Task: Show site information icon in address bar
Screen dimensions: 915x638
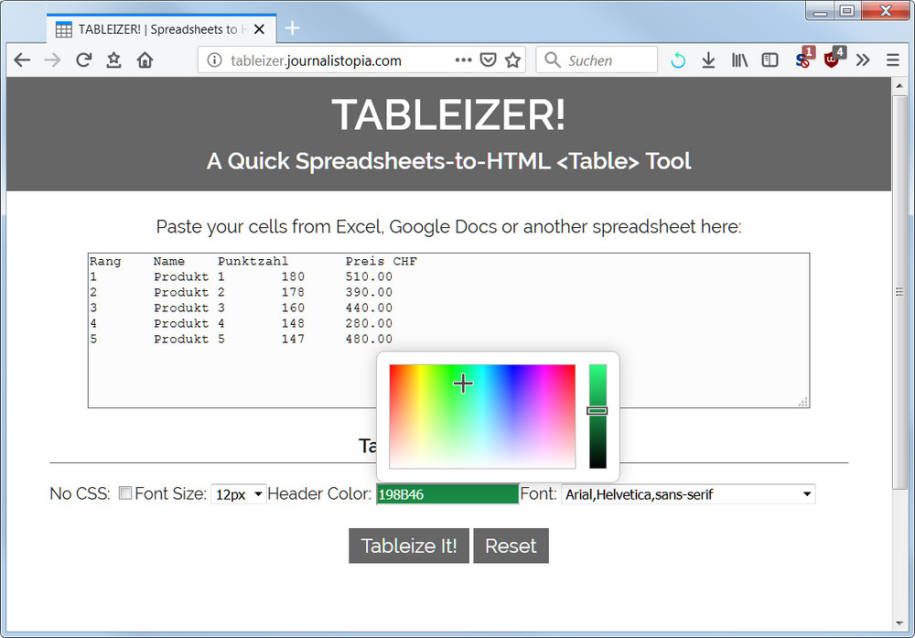Action: 214,60
